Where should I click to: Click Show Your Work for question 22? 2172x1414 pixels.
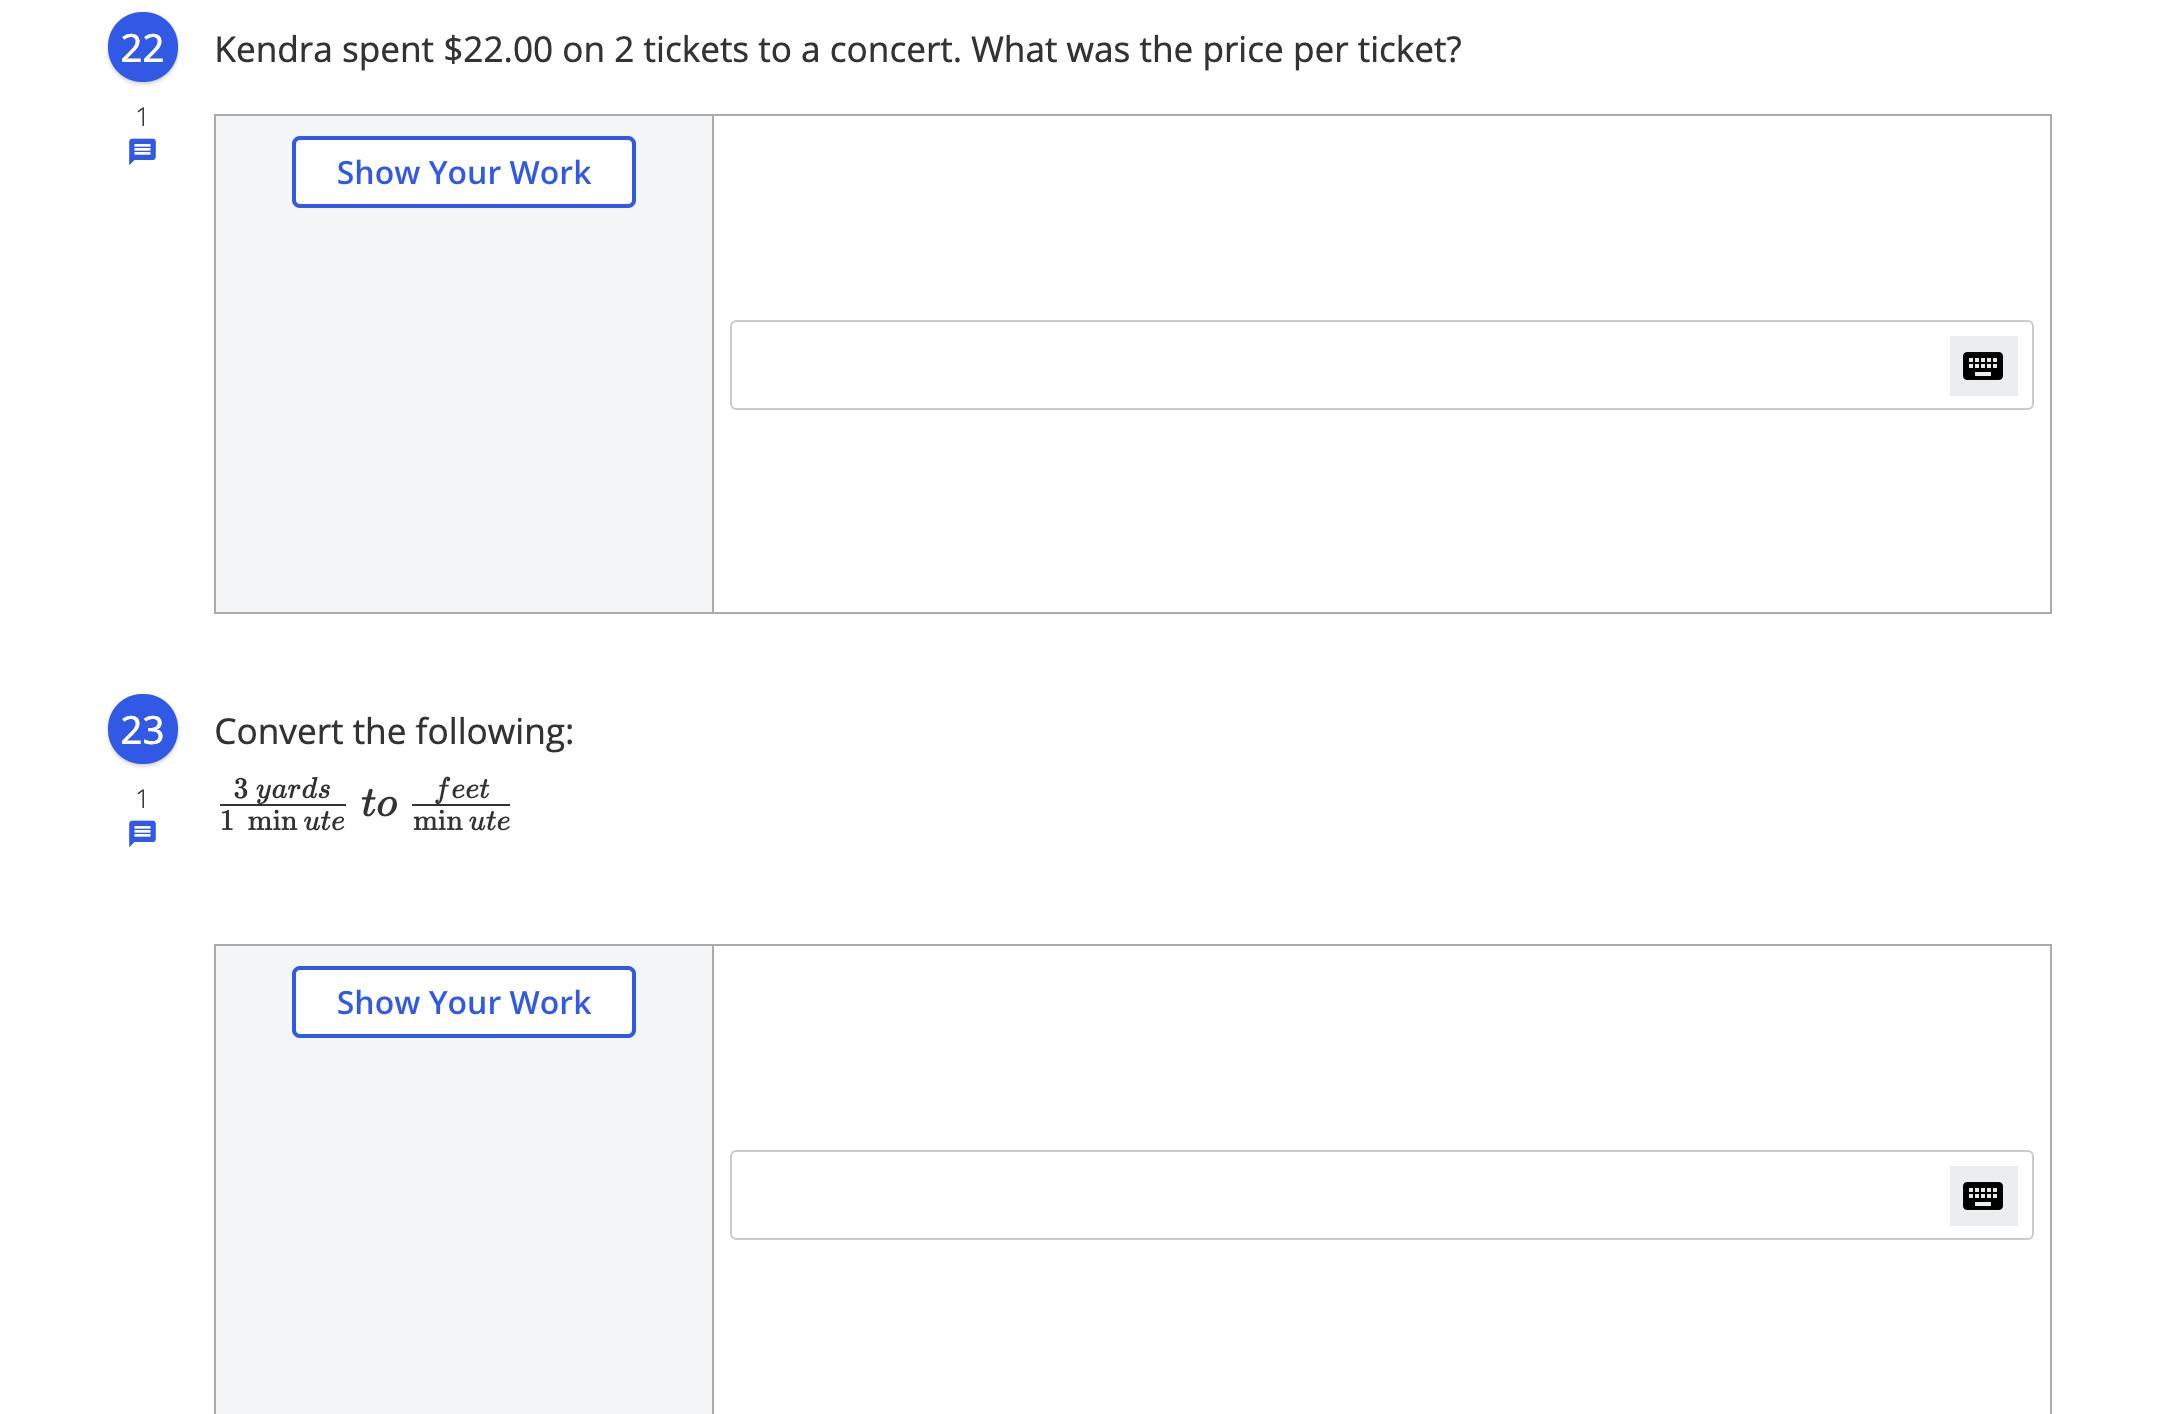(x=463, y=172)
